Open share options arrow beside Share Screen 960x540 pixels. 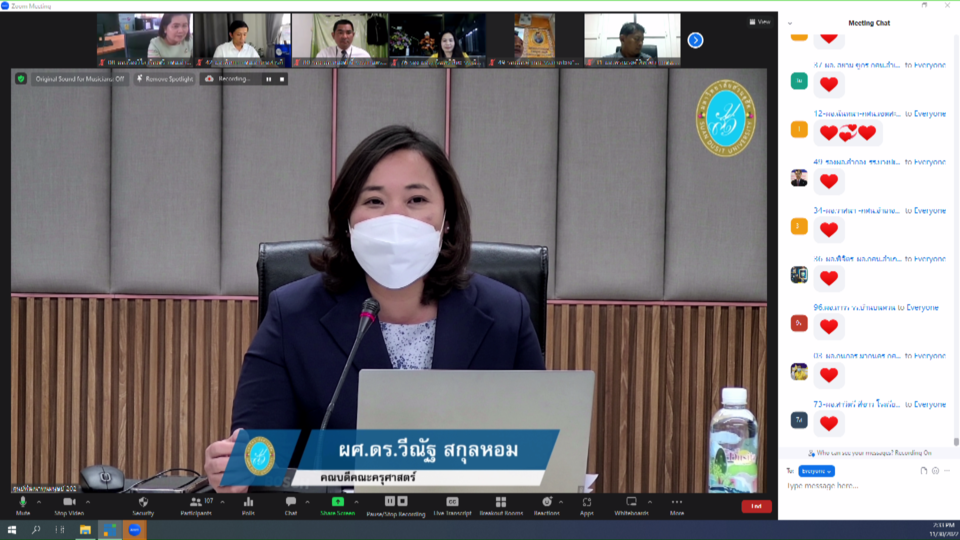click(356, 502)
